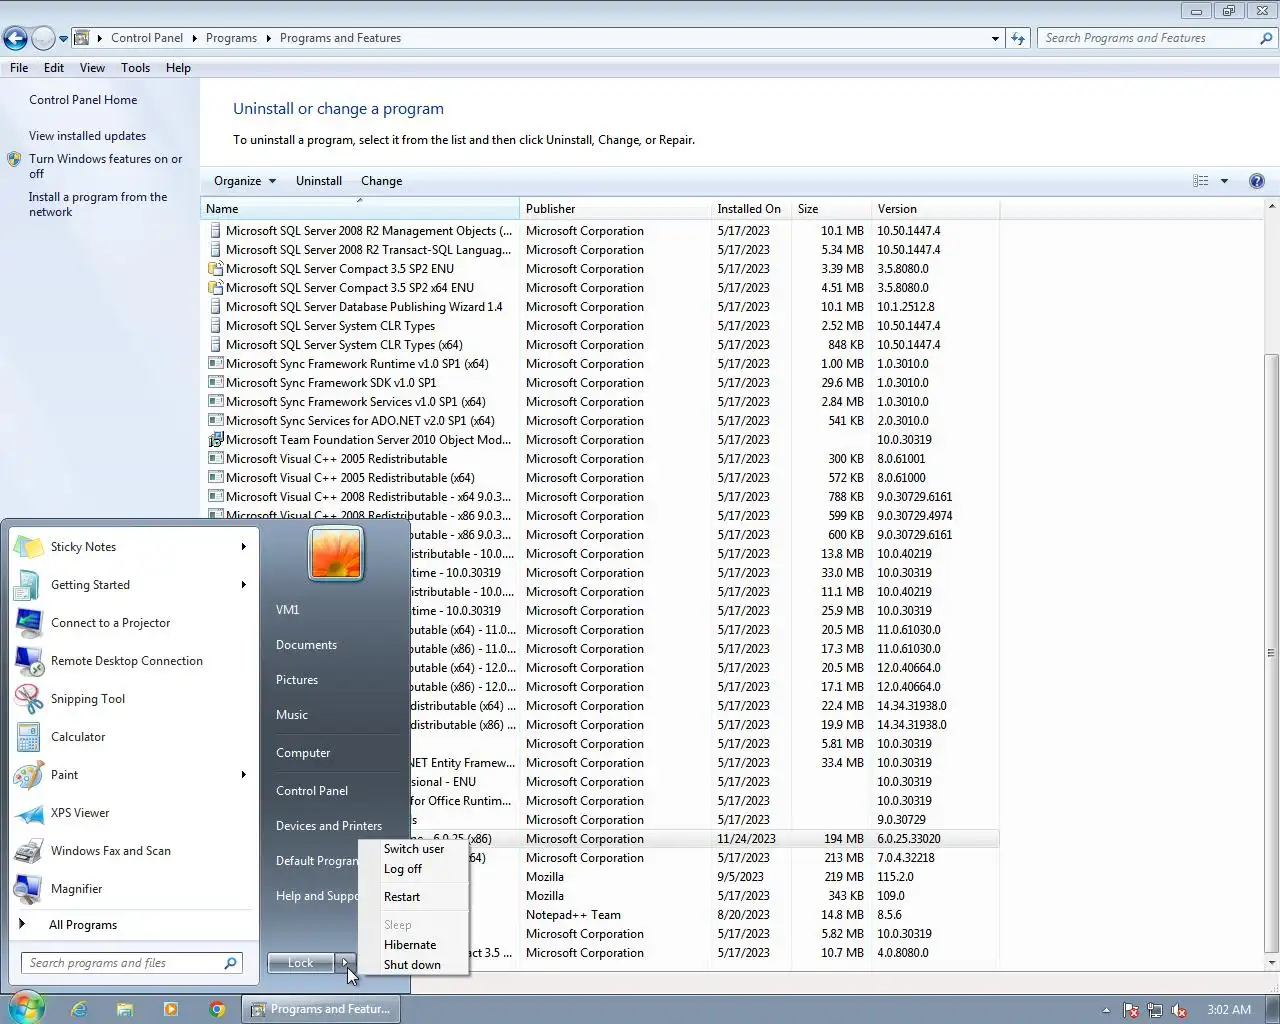Image resolution: width=1280 pixels, height=1024 pixels.
Task: Click the Search programs and files box
Action: pyautogui.click(x=131, y=963)
